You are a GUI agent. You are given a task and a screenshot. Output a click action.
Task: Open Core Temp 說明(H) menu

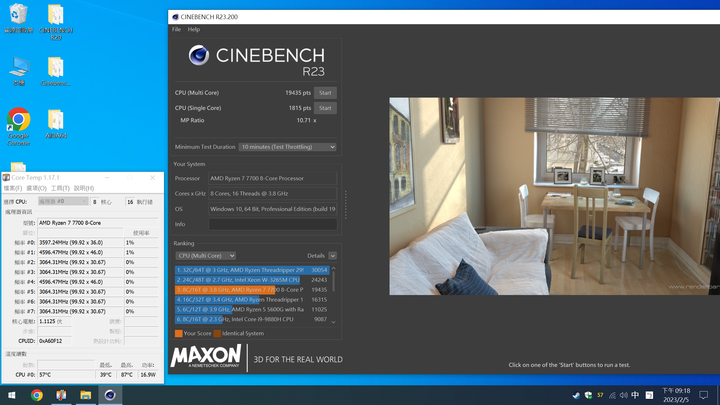point(84,188)
